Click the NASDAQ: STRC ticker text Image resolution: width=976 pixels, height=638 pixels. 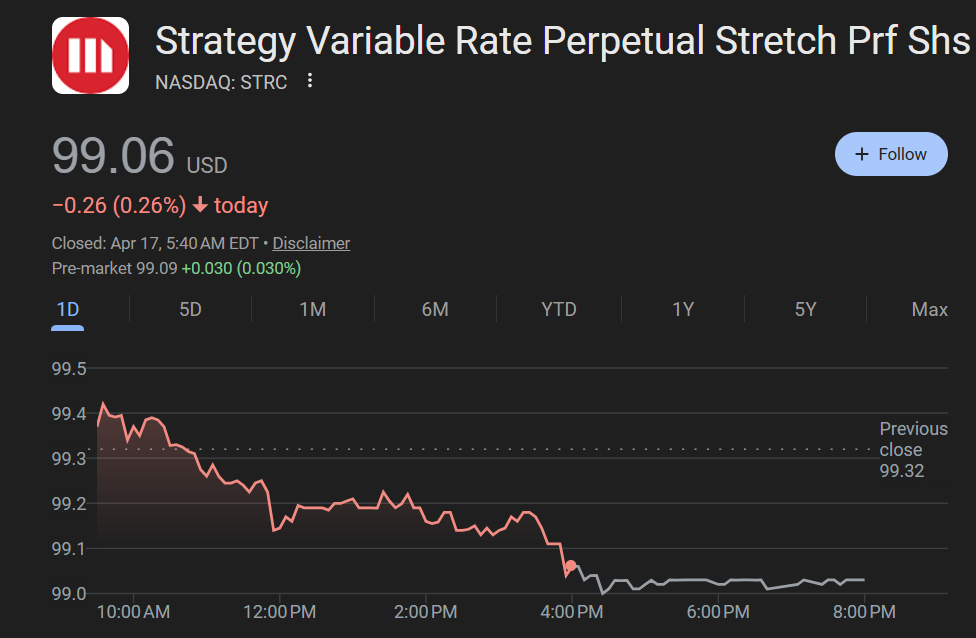coord(221,83)
